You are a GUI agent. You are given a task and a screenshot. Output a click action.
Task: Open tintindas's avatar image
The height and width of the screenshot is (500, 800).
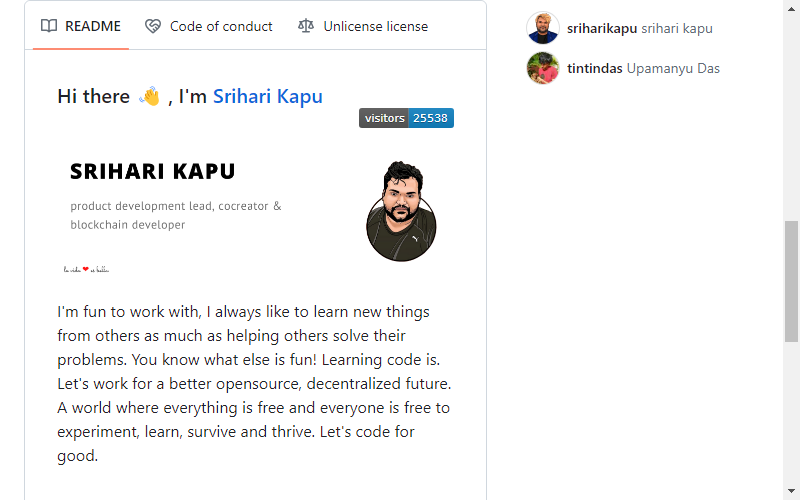pos(543,68)
